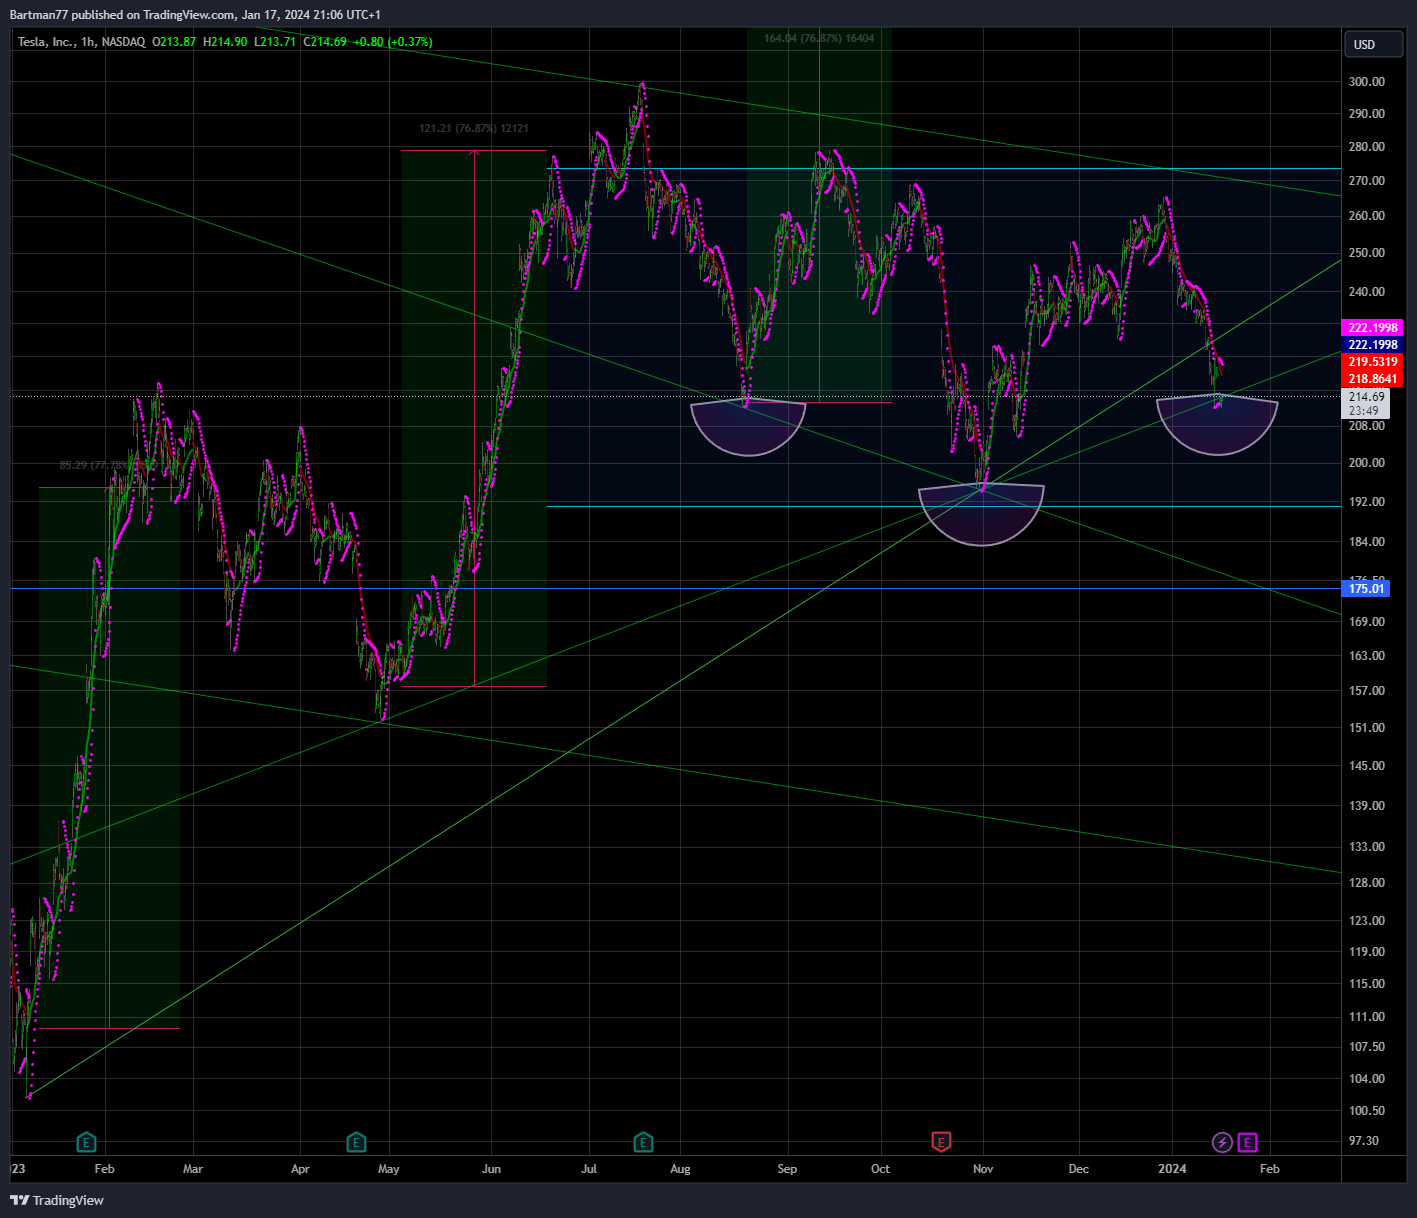1417x1218 pixels.
Task: Click the 280.00 price axis label
Action: tap(1367, 147)
